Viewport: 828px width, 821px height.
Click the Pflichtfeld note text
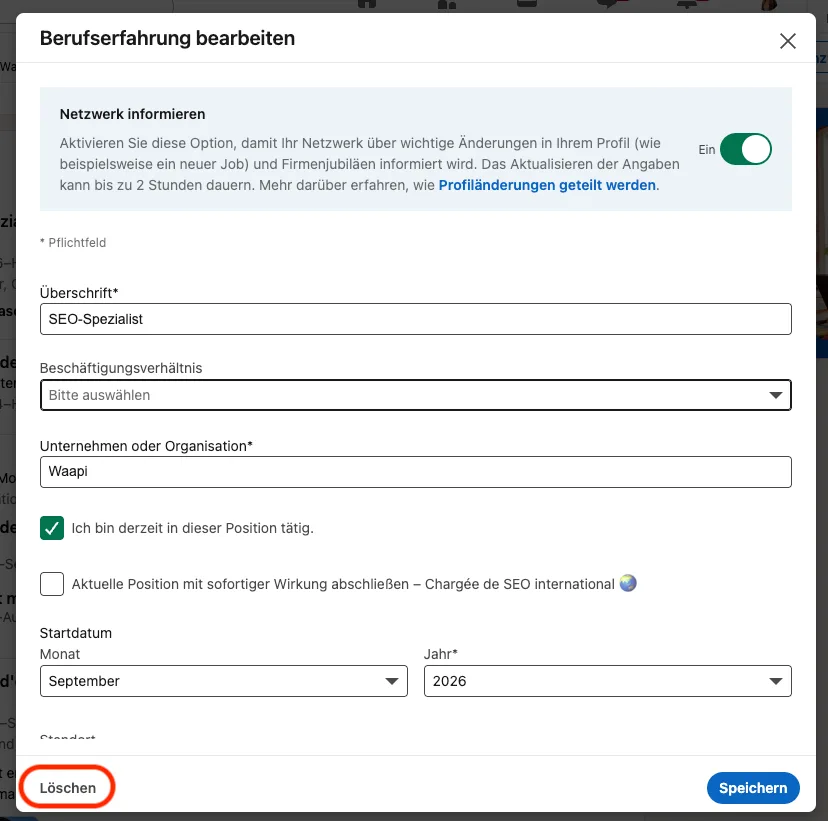tap(73, 242)
